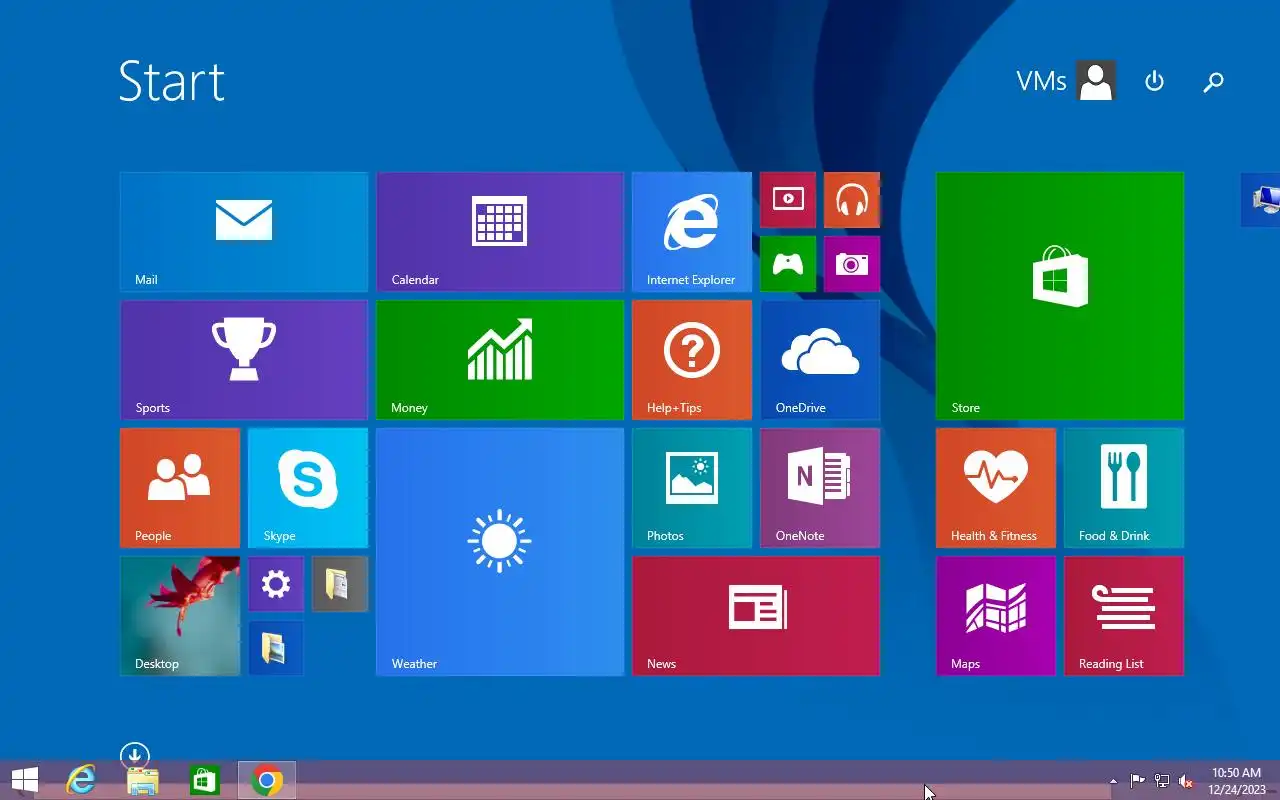The height and width of the screenshot is (800, 1280).
Task: Open the PC settings gear tile
Action: pos(276,584)
